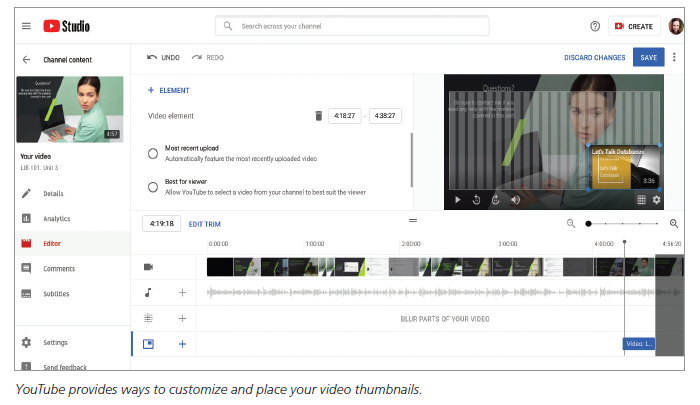The height and width of the screenshot is (405, 700).
Task: Click the video track camera icon
Action: tap(148, 267)
